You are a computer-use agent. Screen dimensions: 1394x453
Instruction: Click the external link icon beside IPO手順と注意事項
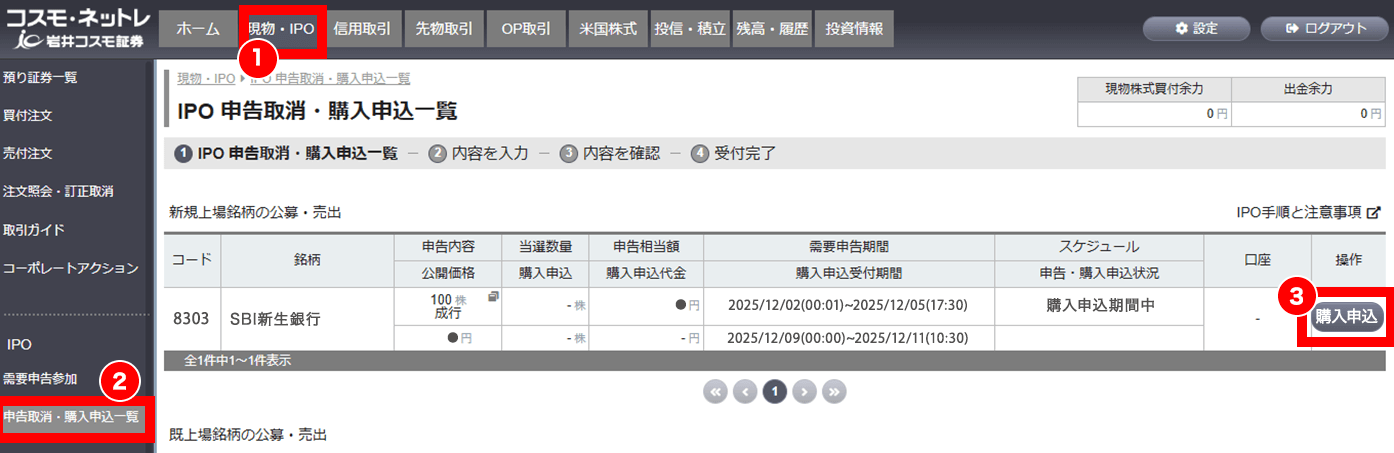pos(1374,212)
